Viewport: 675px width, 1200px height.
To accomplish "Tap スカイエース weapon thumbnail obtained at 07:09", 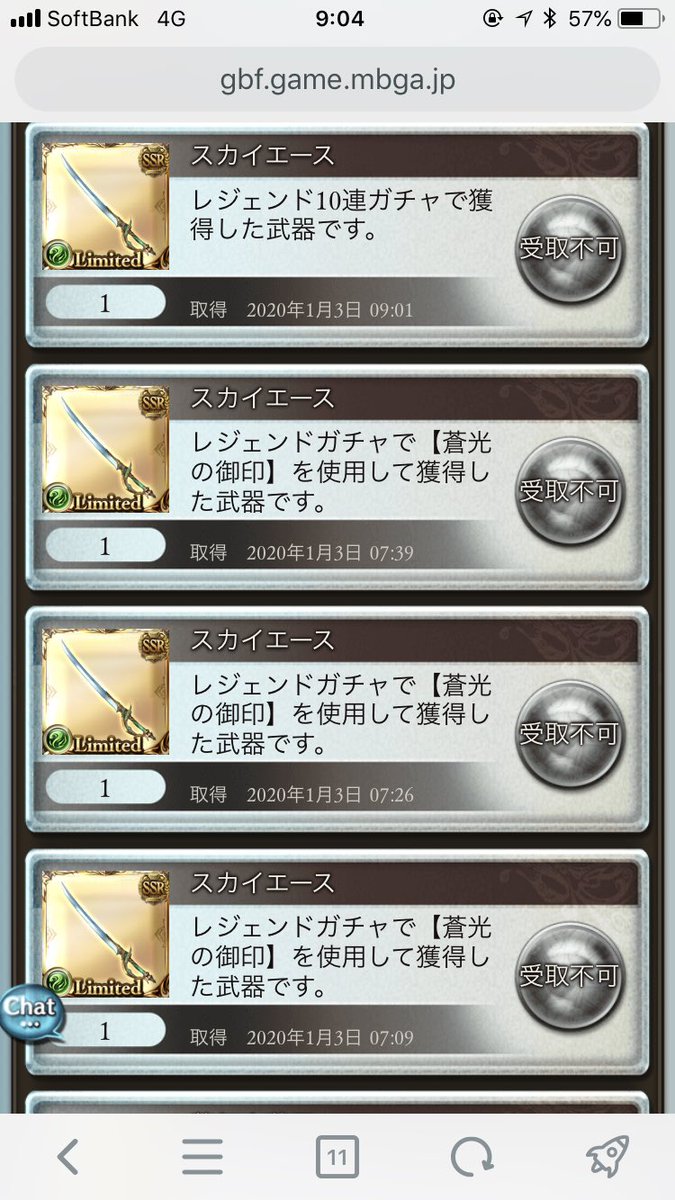I will click(x=106, y=934).
